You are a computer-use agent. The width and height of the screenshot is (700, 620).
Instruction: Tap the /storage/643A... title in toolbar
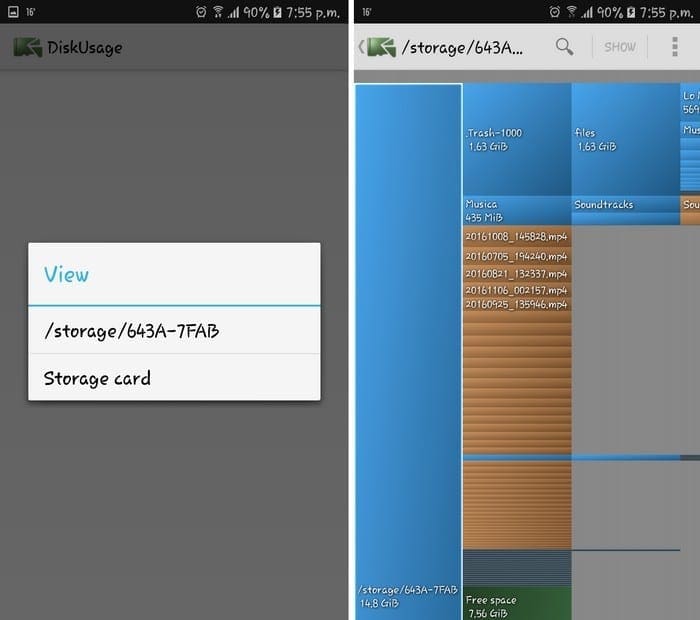[x=462, y=47]
